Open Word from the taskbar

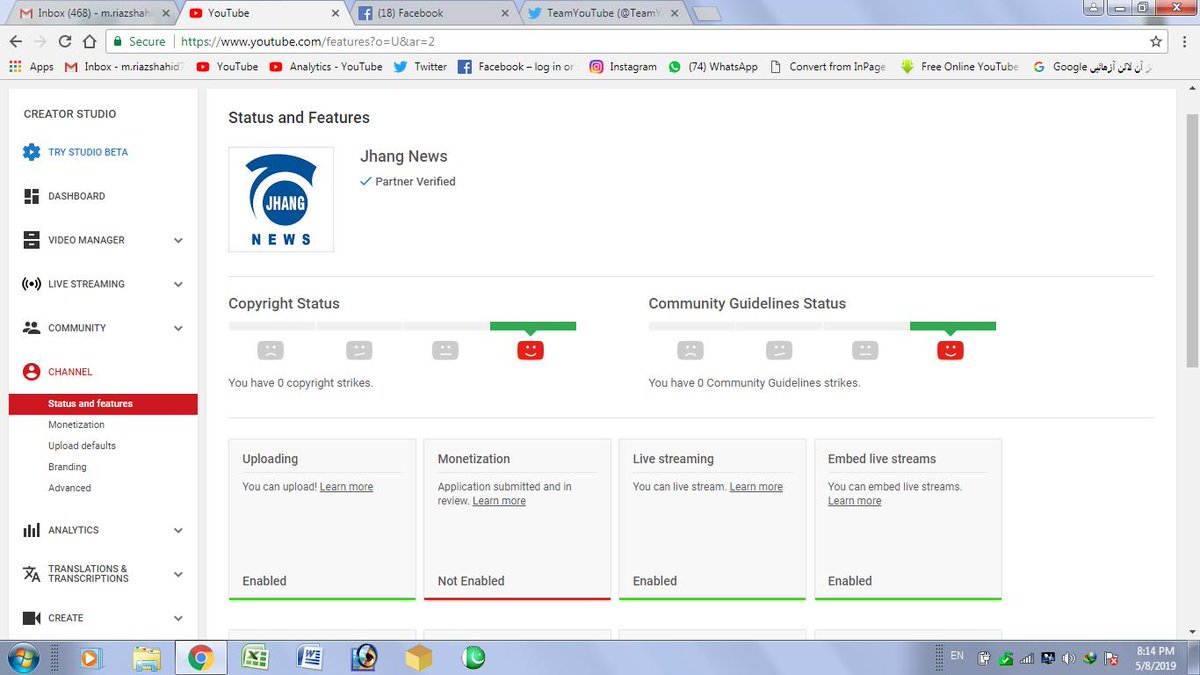point(310,657)
